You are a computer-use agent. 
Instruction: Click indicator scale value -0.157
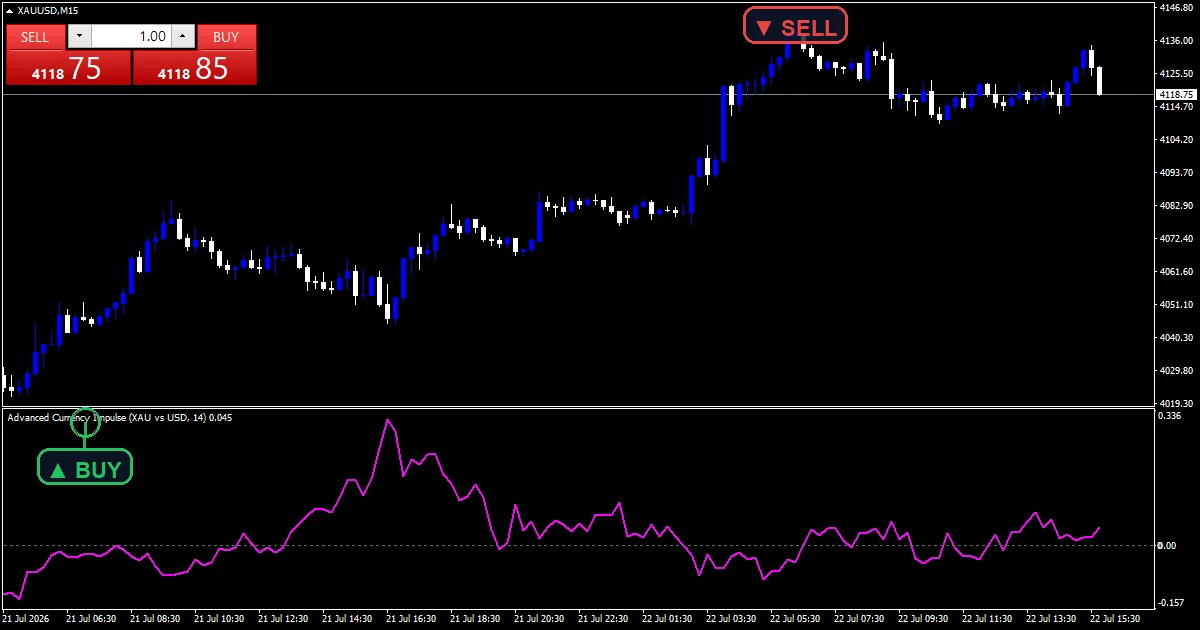point(1169,602)
